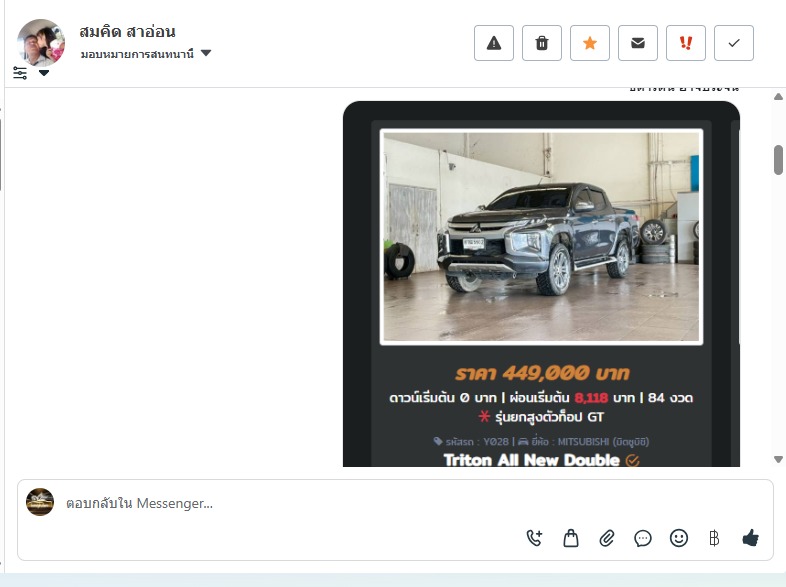Open สมคิด สาอ่อน profile picture
This screenshot has height=587, width=786.
41,43
